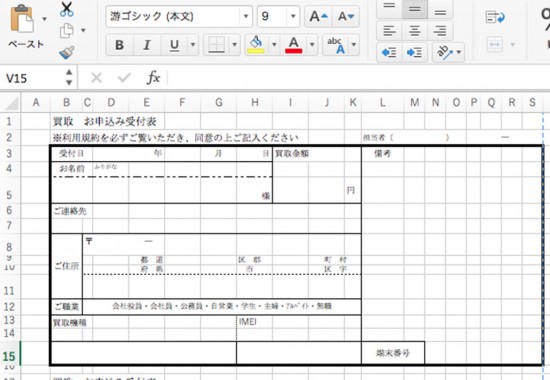This screenshot has height=380, width=550.
Task: Center text horizontally
Action: coord(415,31)
